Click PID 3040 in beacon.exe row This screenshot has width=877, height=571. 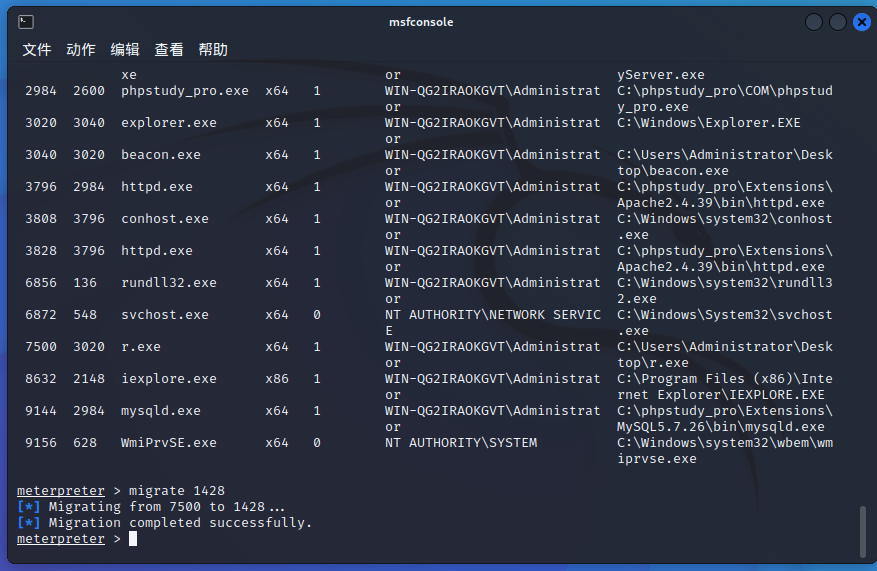click(x=41, y=154)
